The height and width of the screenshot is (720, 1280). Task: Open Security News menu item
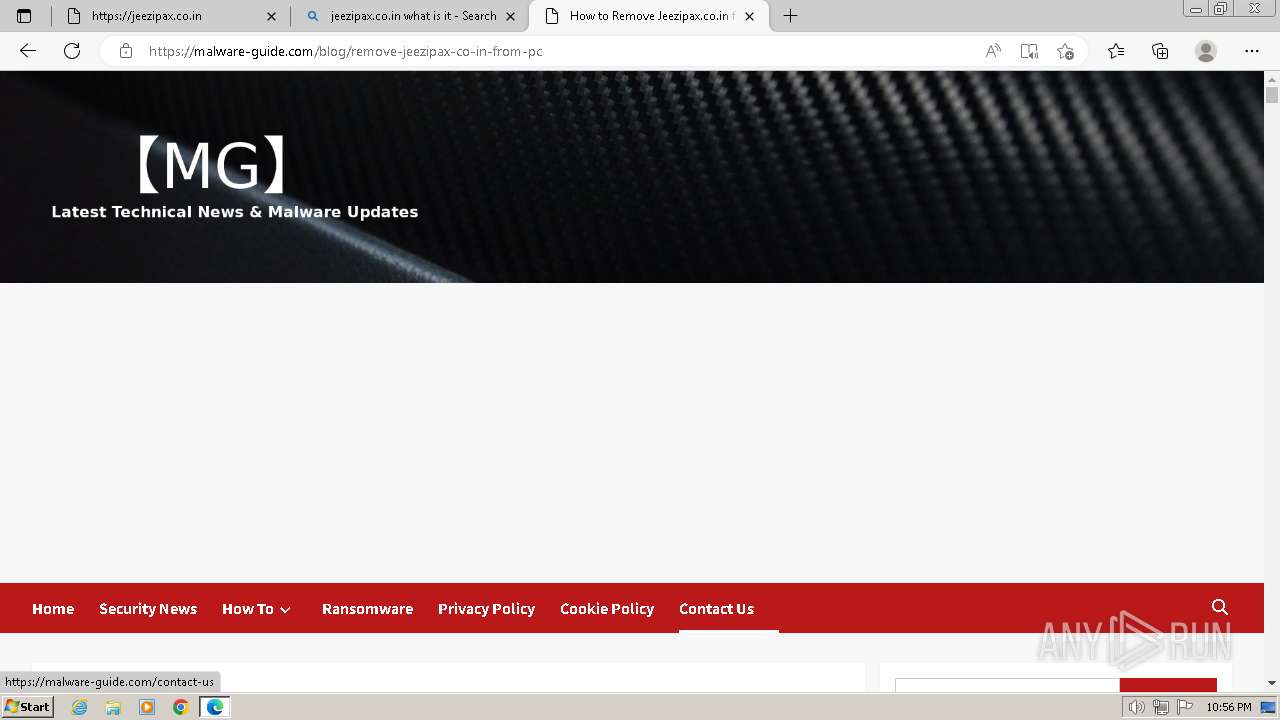tap(148, 608)
